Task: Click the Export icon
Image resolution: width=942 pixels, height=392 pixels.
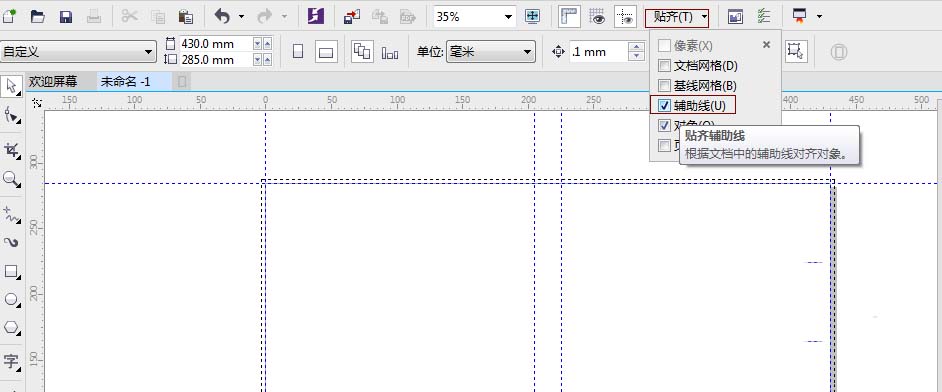Action: tap(380, 17)
